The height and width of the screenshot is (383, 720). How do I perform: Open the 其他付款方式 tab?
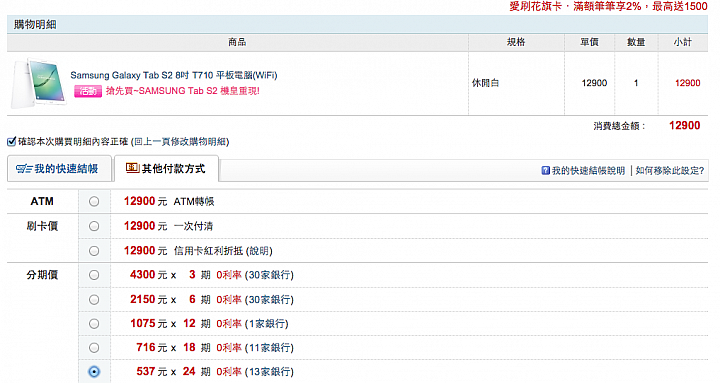pyautogui.click(x=166, y=169)
